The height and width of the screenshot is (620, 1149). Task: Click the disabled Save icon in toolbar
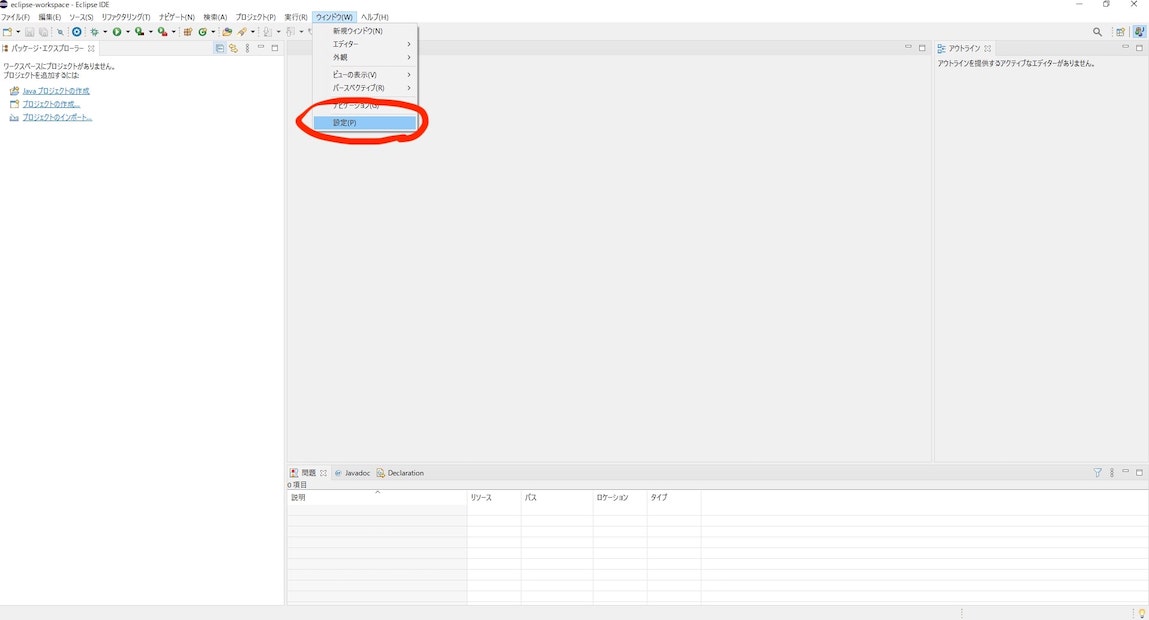(x=29, y=32)
